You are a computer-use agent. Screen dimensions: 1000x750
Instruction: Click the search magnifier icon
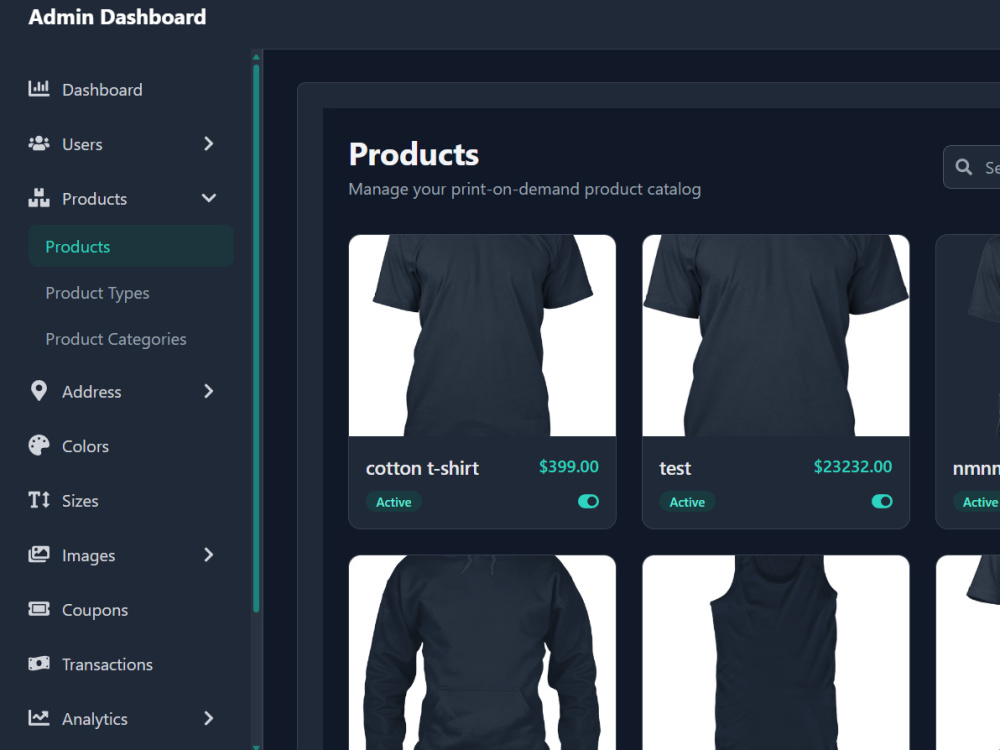pyautogui.click(x=964, y=168)
